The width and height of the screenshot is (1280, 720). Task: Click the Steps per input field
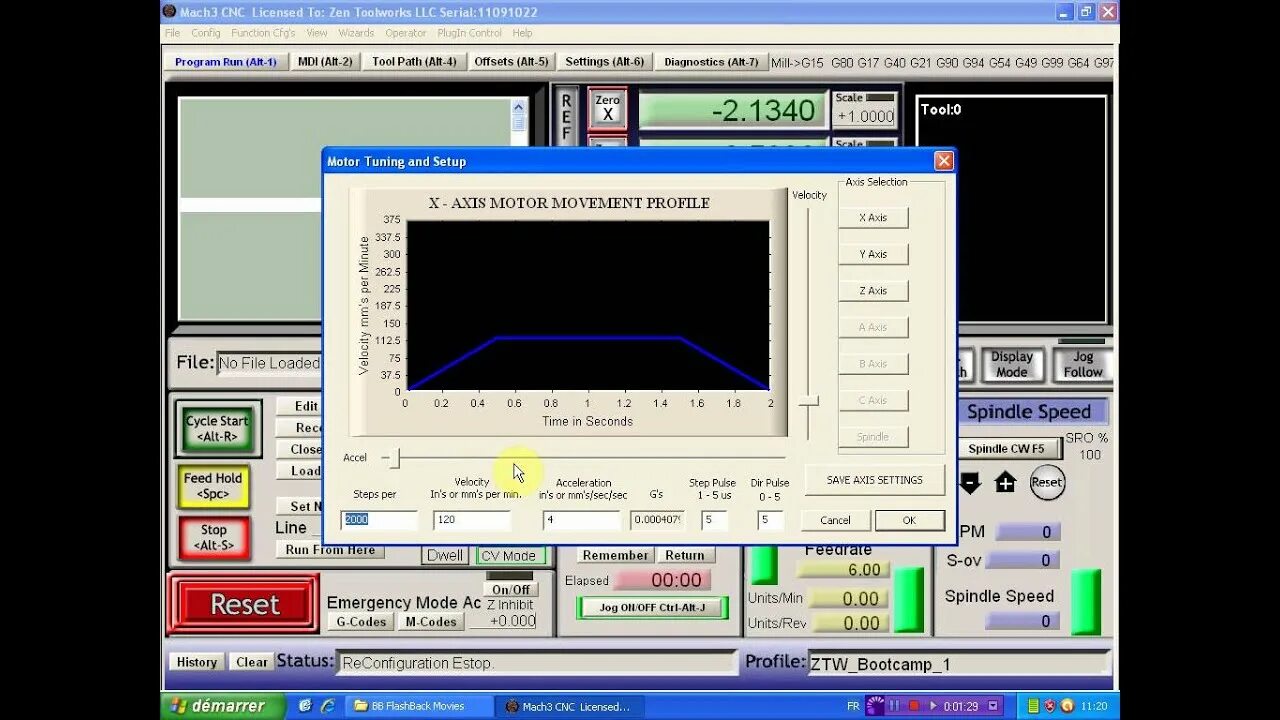pos(379,520)
